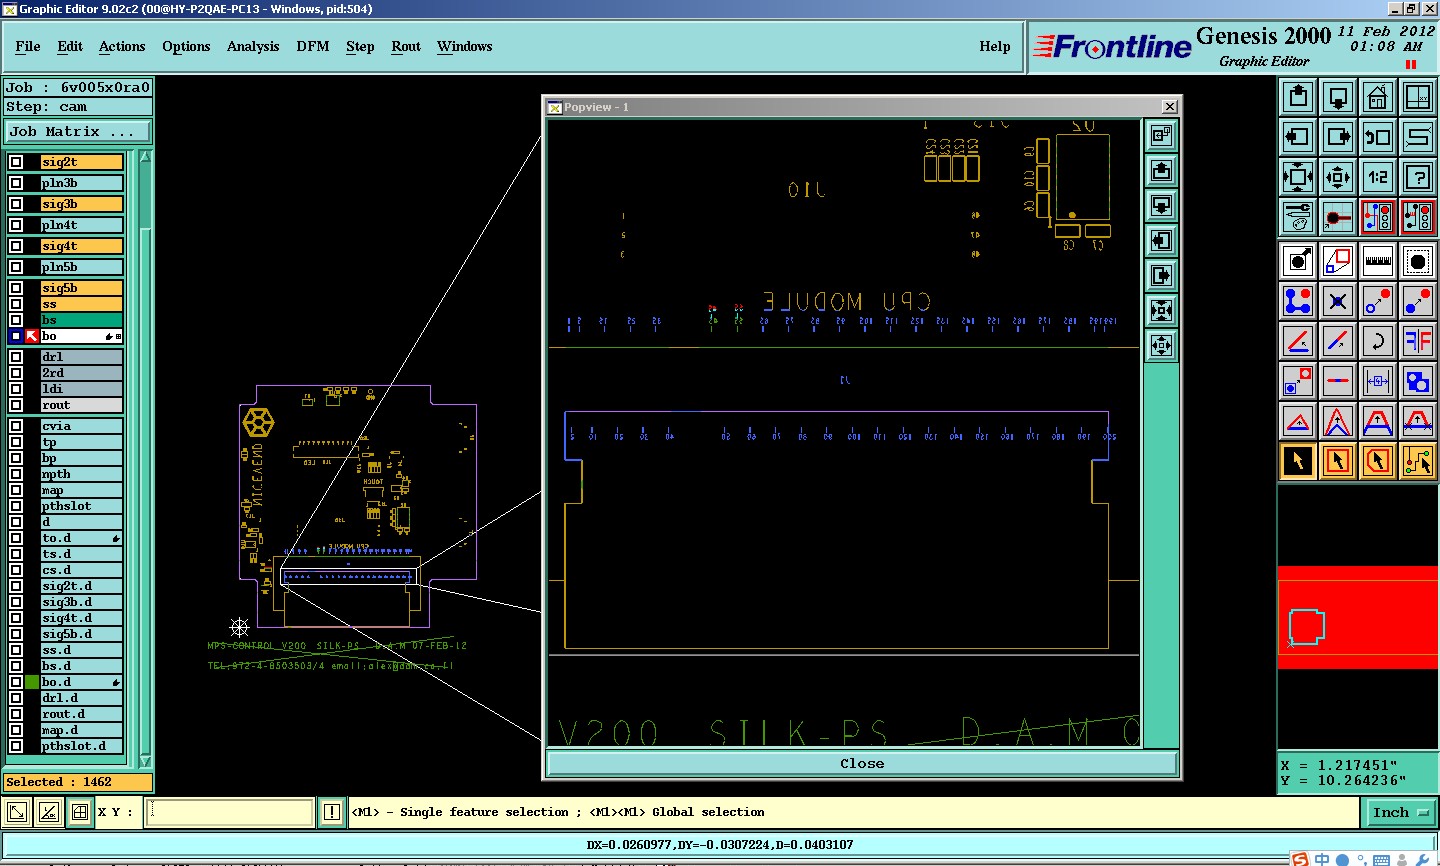Click the black arrow select tool on black background
This screenshot has width=1440, height=866.
[1298, 461]
